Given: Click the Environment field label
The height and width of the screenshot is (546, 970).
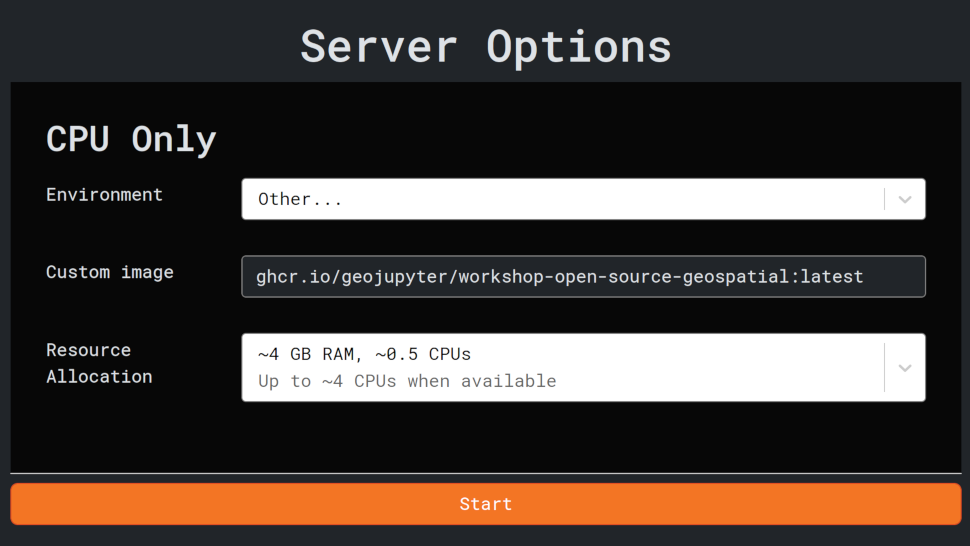Looking at the screenshot, I should point(104,195).
